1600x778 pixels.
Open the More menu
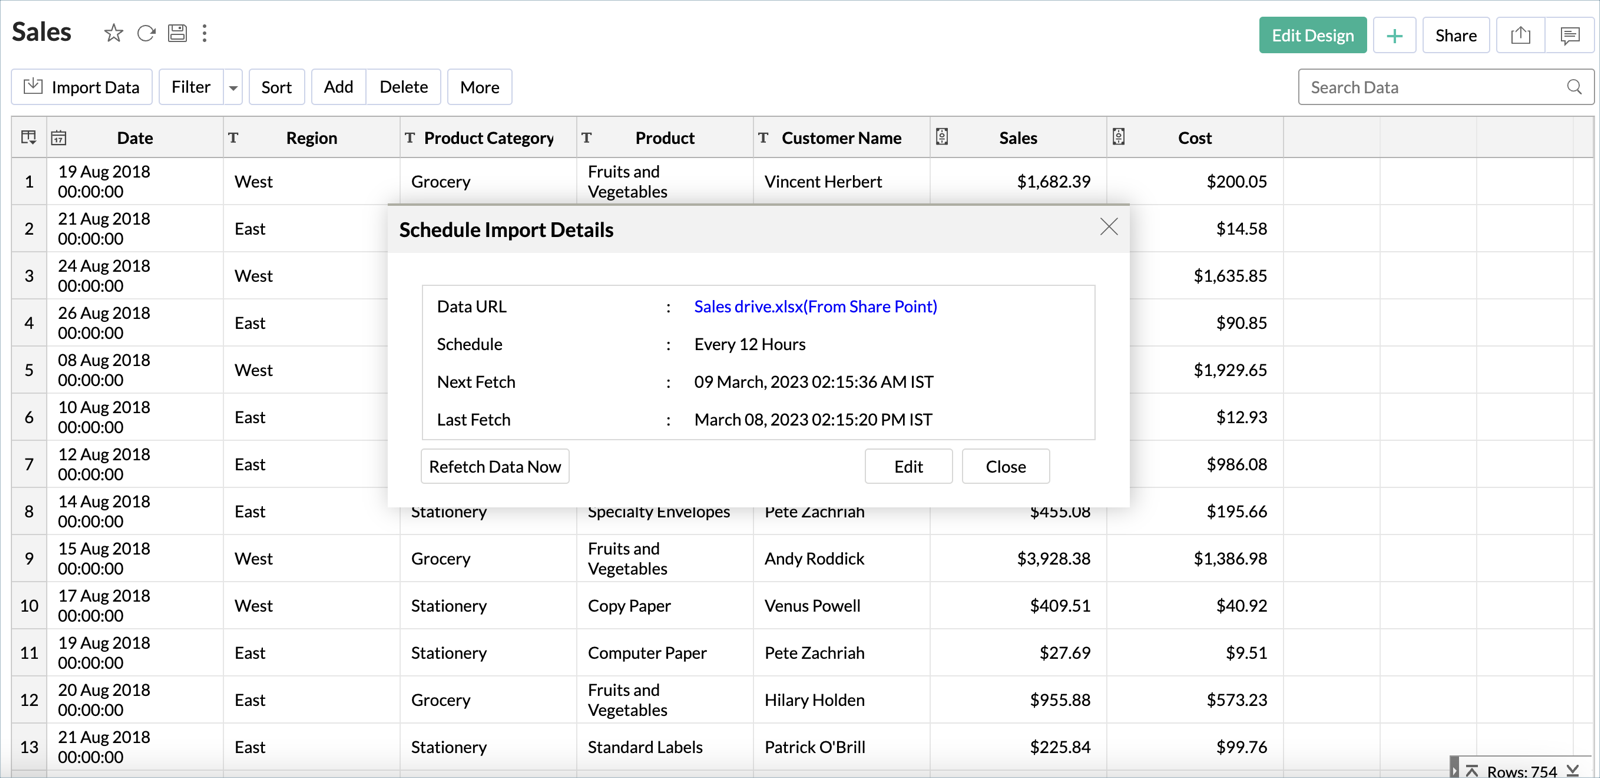(x=479, y=87)
